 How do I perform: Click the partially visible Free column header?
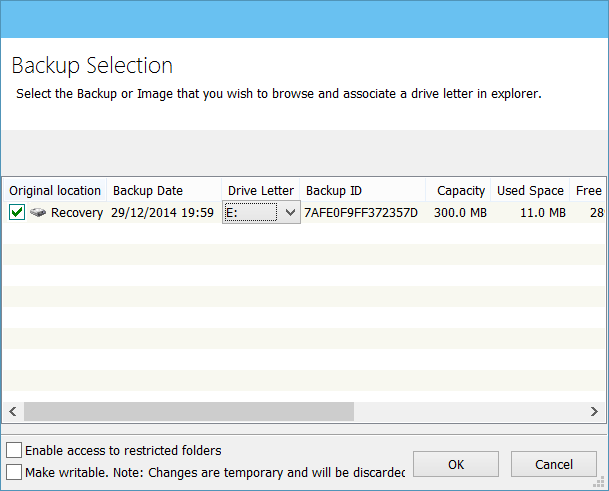(x=587, y=191)
